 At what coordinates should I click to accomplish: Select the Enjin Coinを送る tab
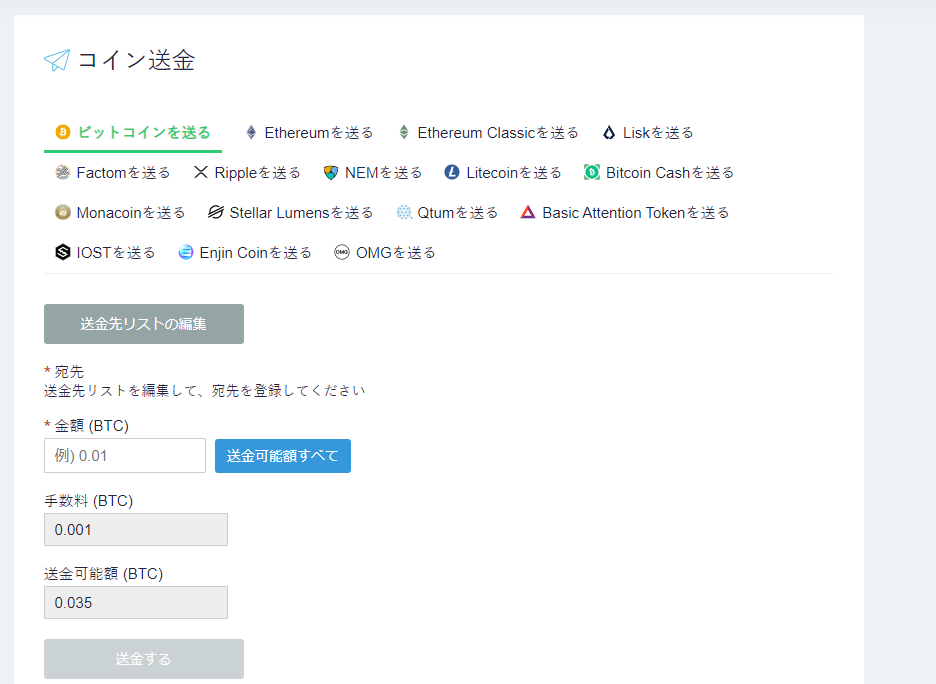pos(245,252)
